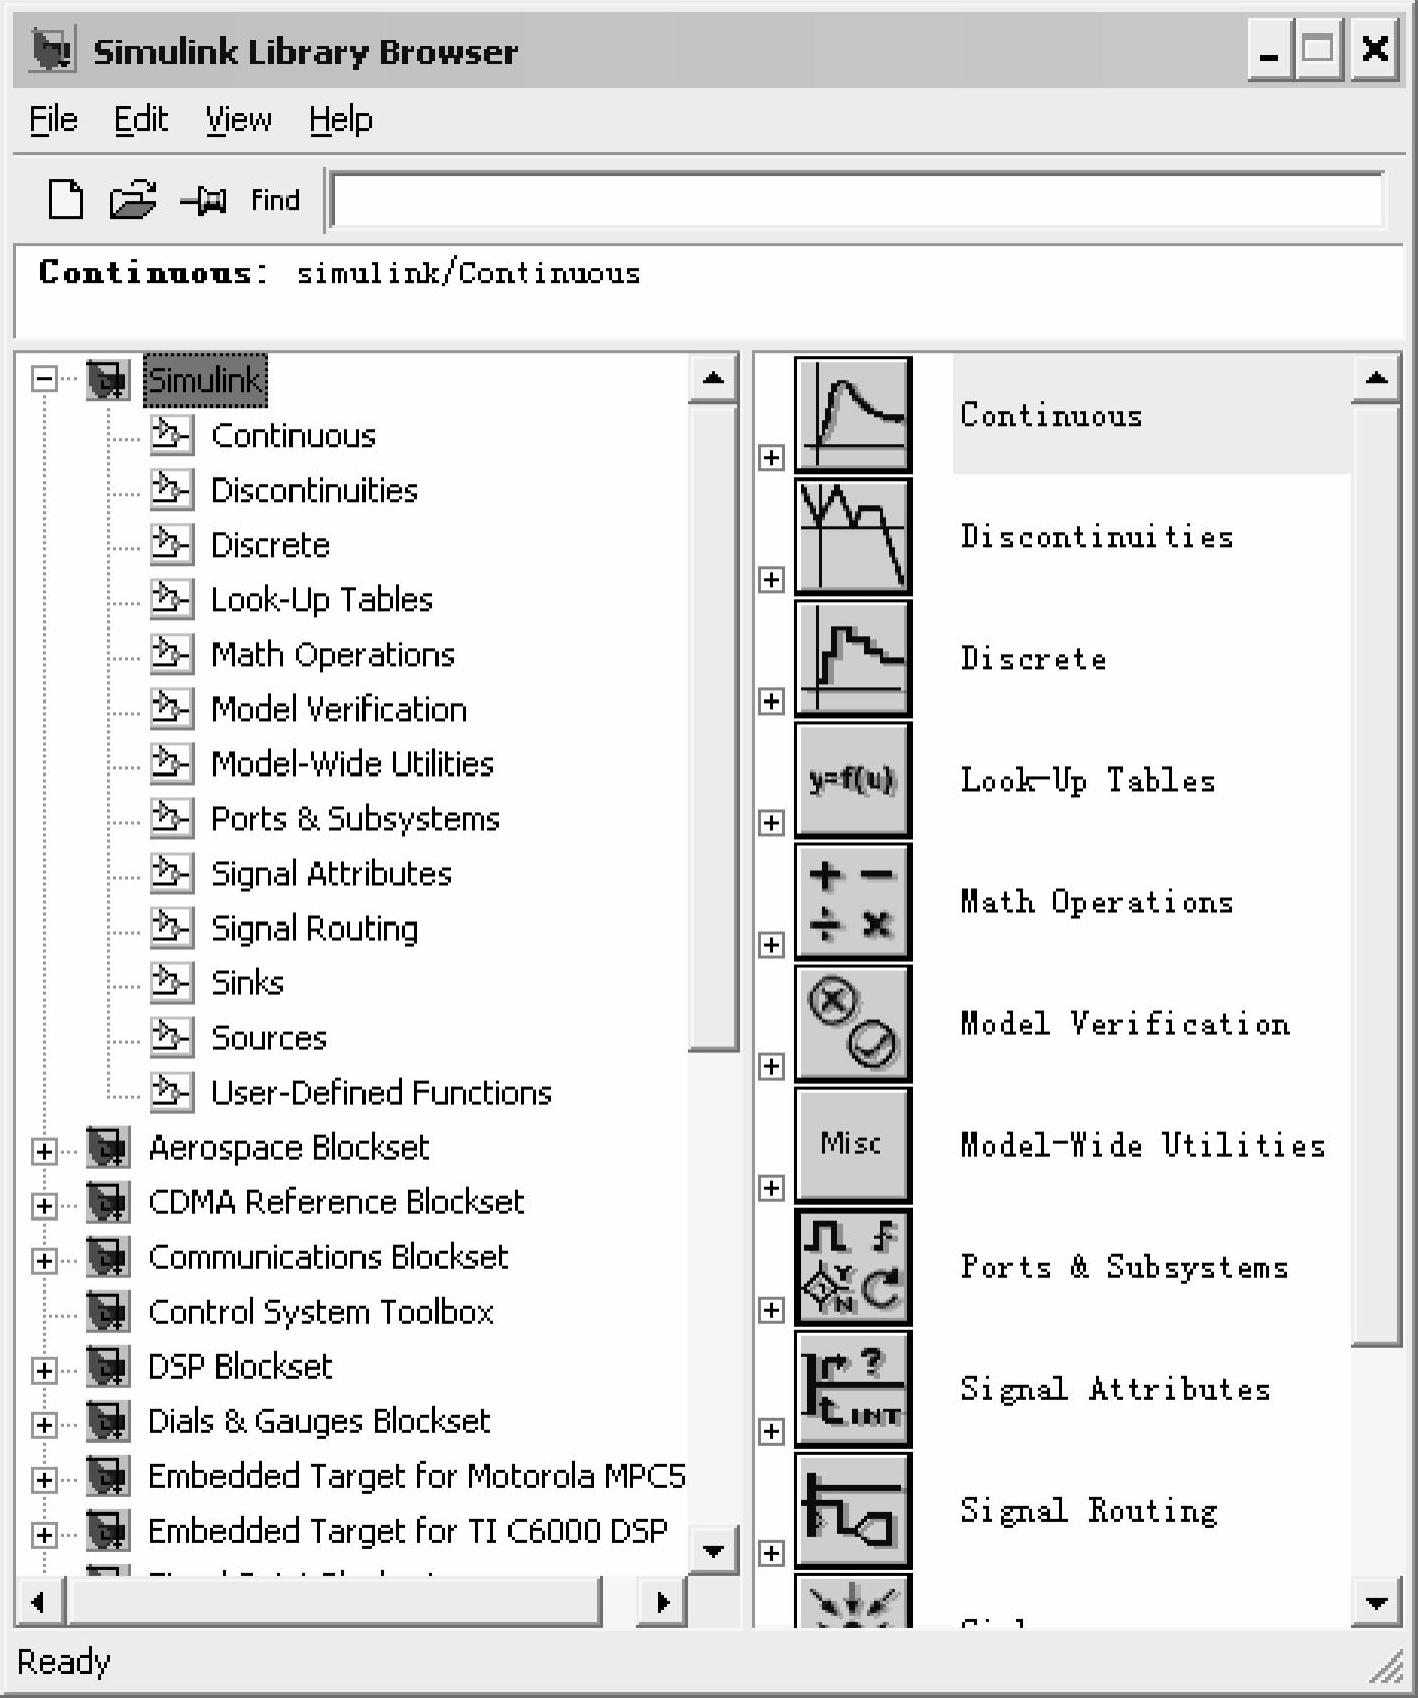Screen dimensions: 1418x1698
Task: Click the Control System Toolbox library icon
Action: click(108, 1312)
